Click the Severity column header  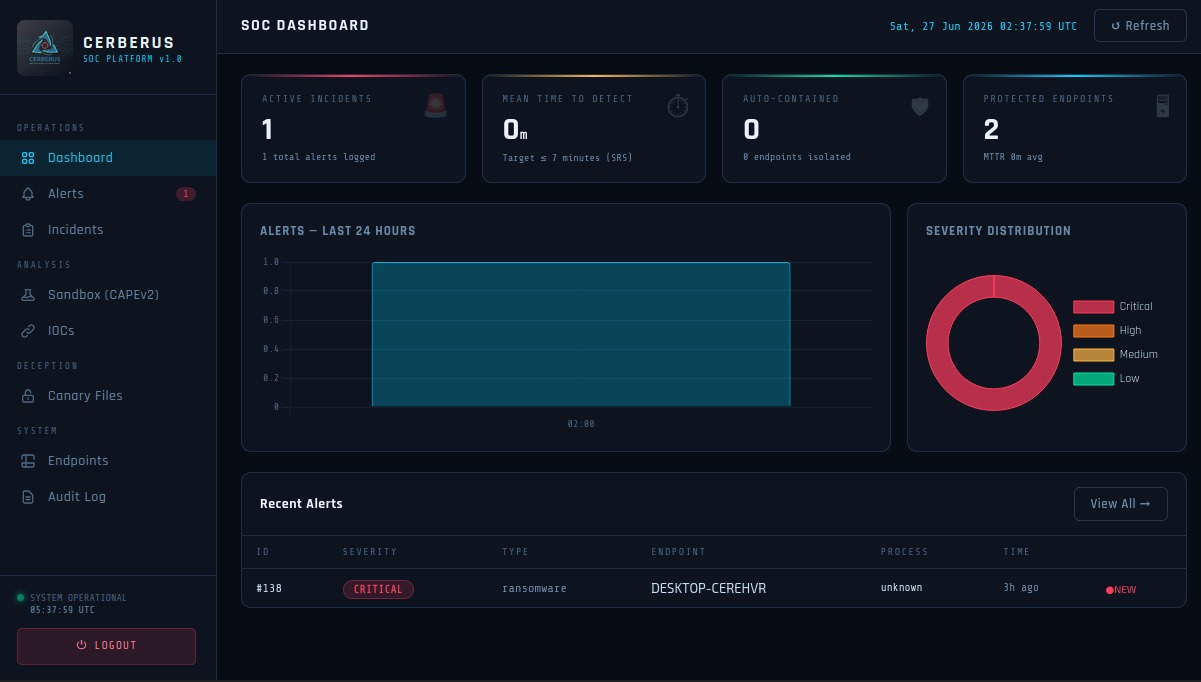pos(370,552)
